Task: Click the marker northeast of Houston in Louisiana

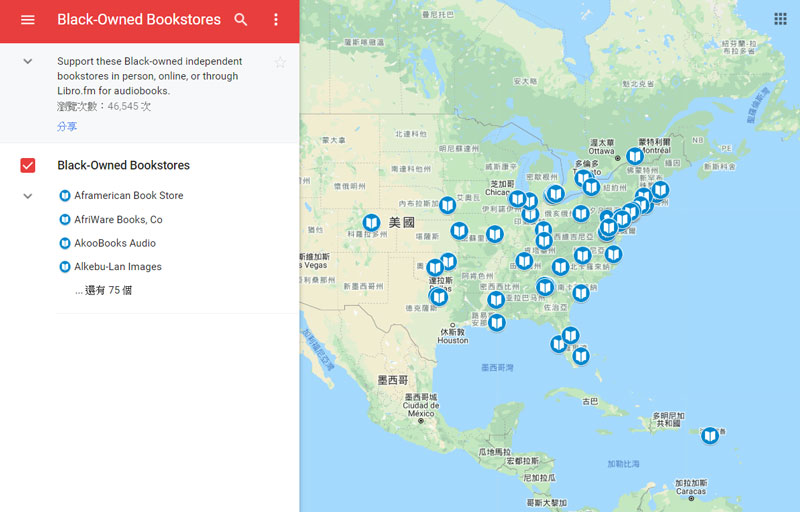Action: (x=497, y=322)
